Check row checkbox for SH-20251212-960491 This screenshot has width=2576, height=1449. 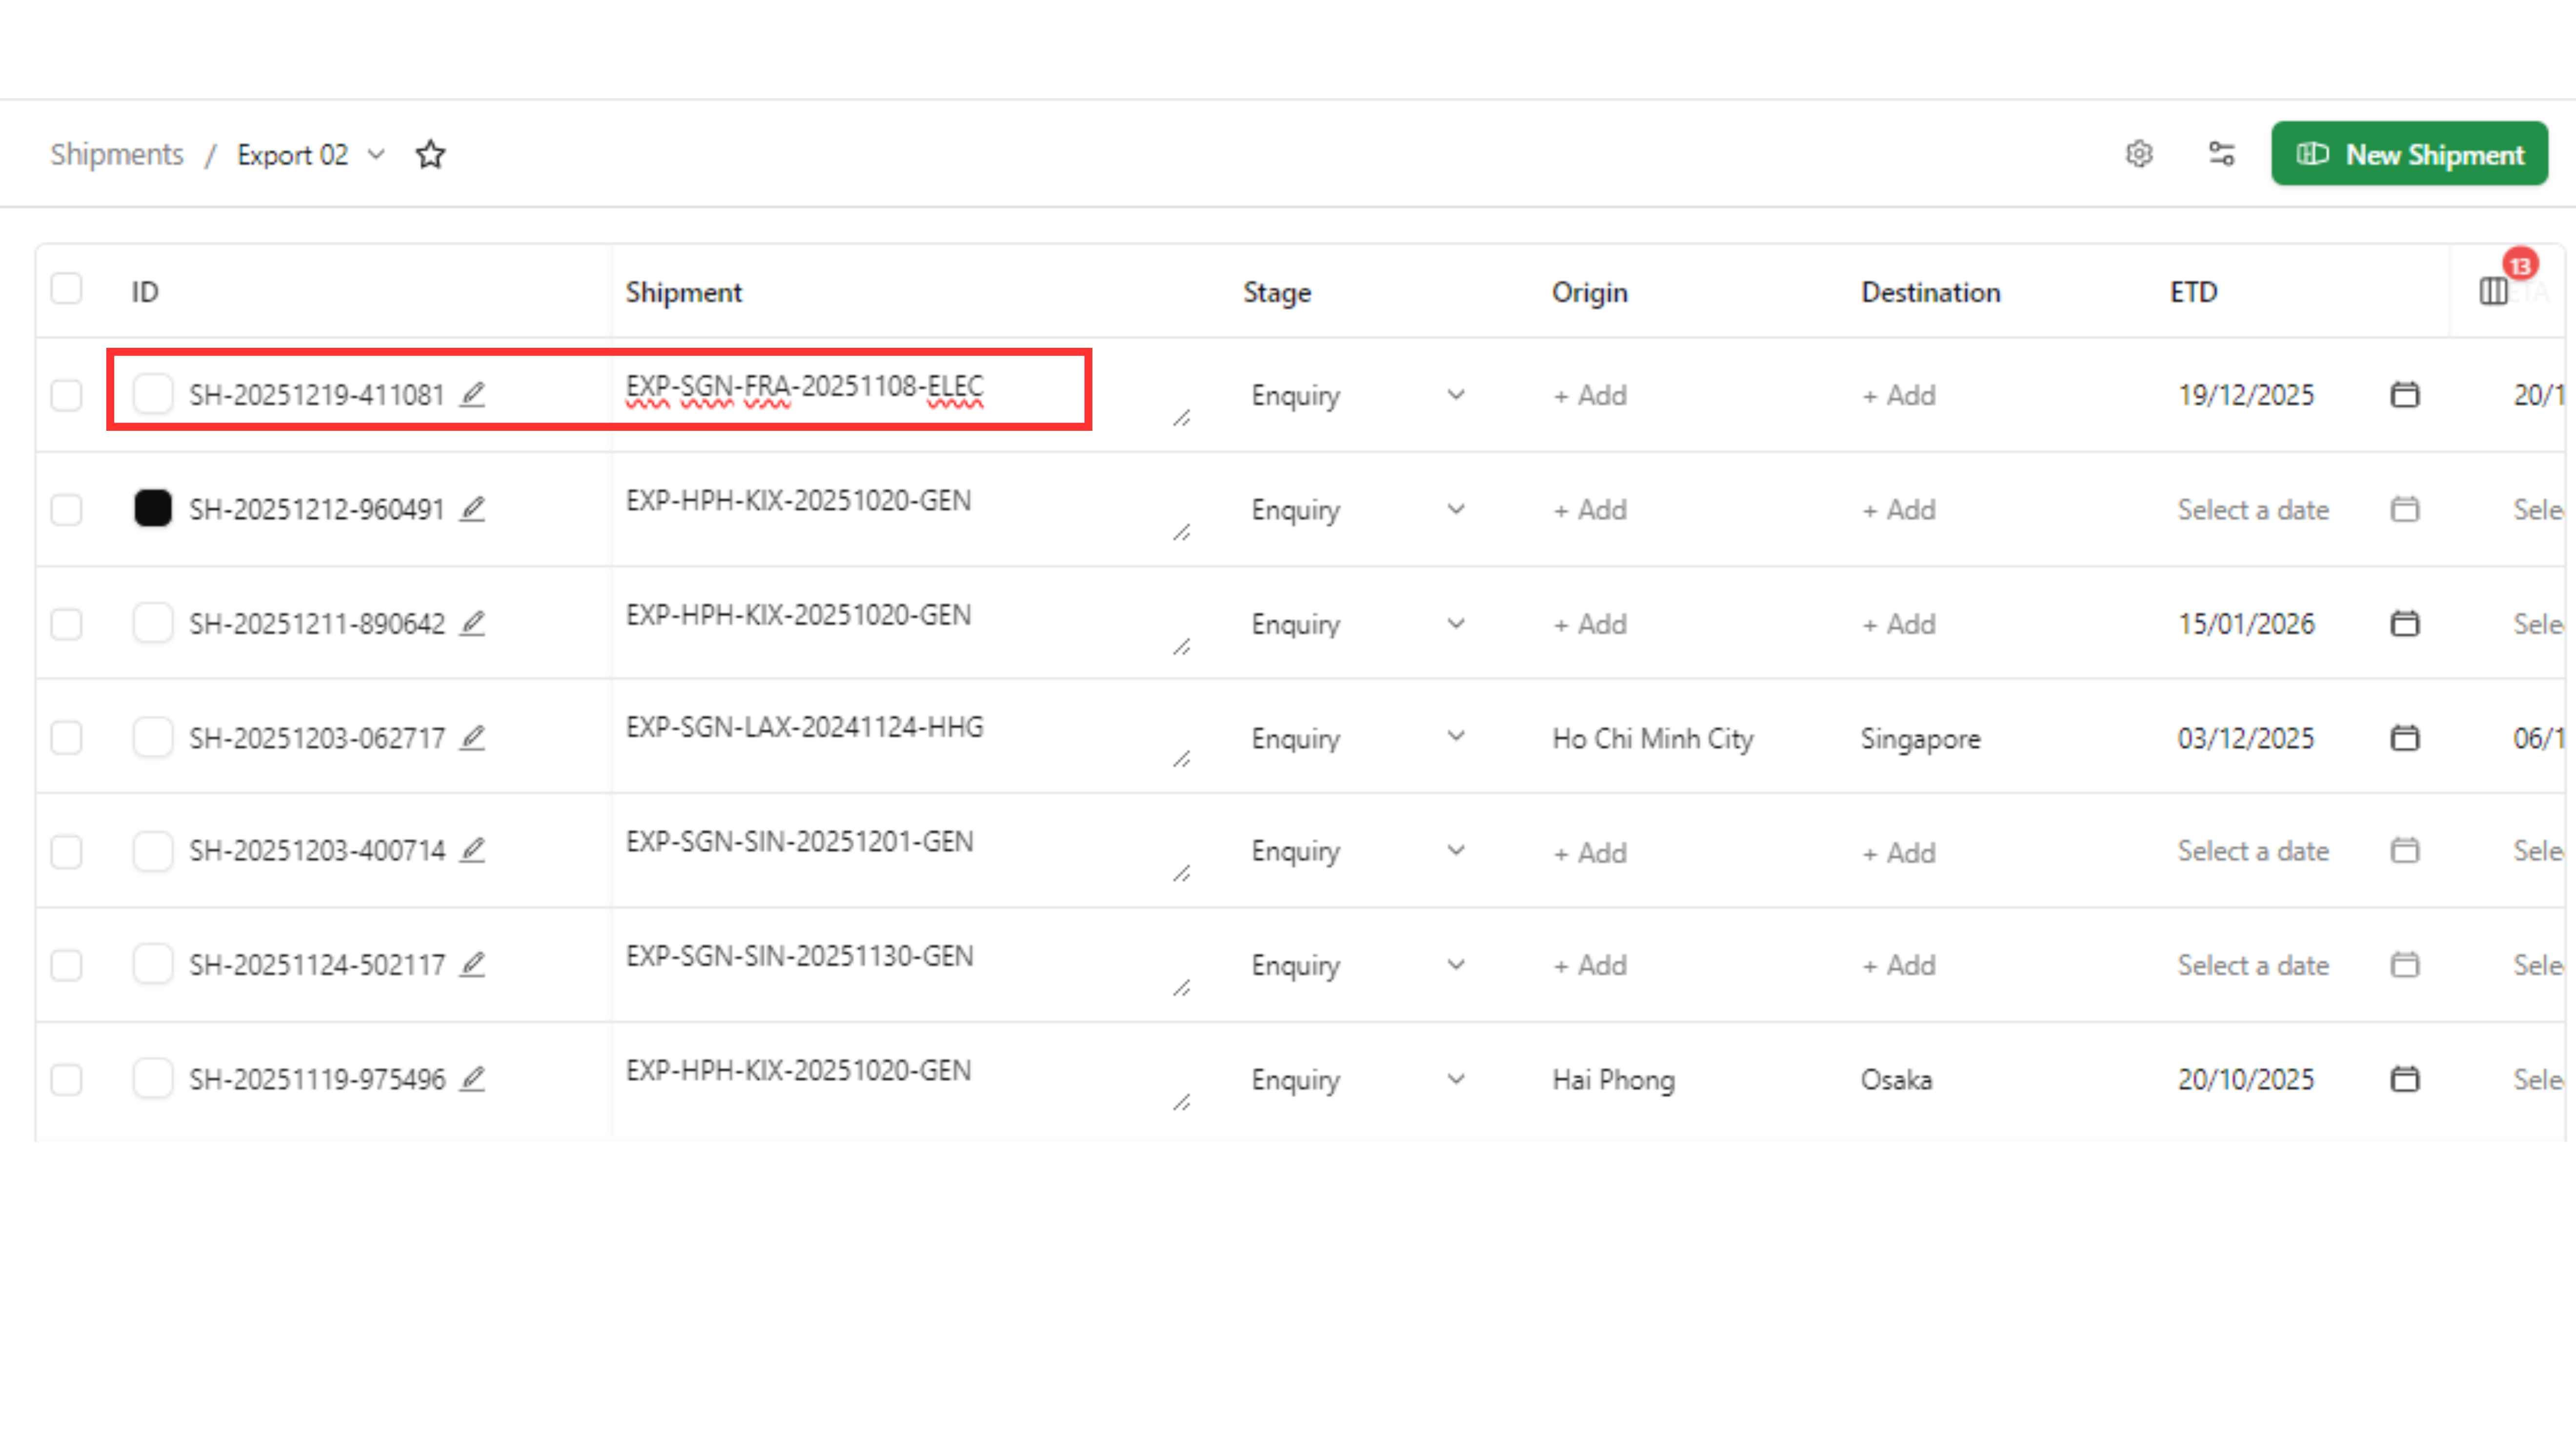coord(66,509)
